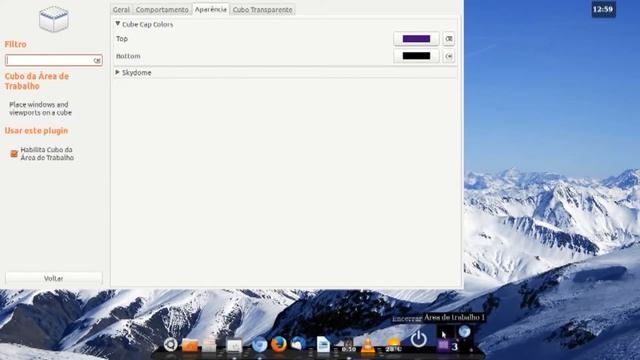
Task: Click the 'Place windows and viewports on a cube' description
Action: [x=40, y=109]
